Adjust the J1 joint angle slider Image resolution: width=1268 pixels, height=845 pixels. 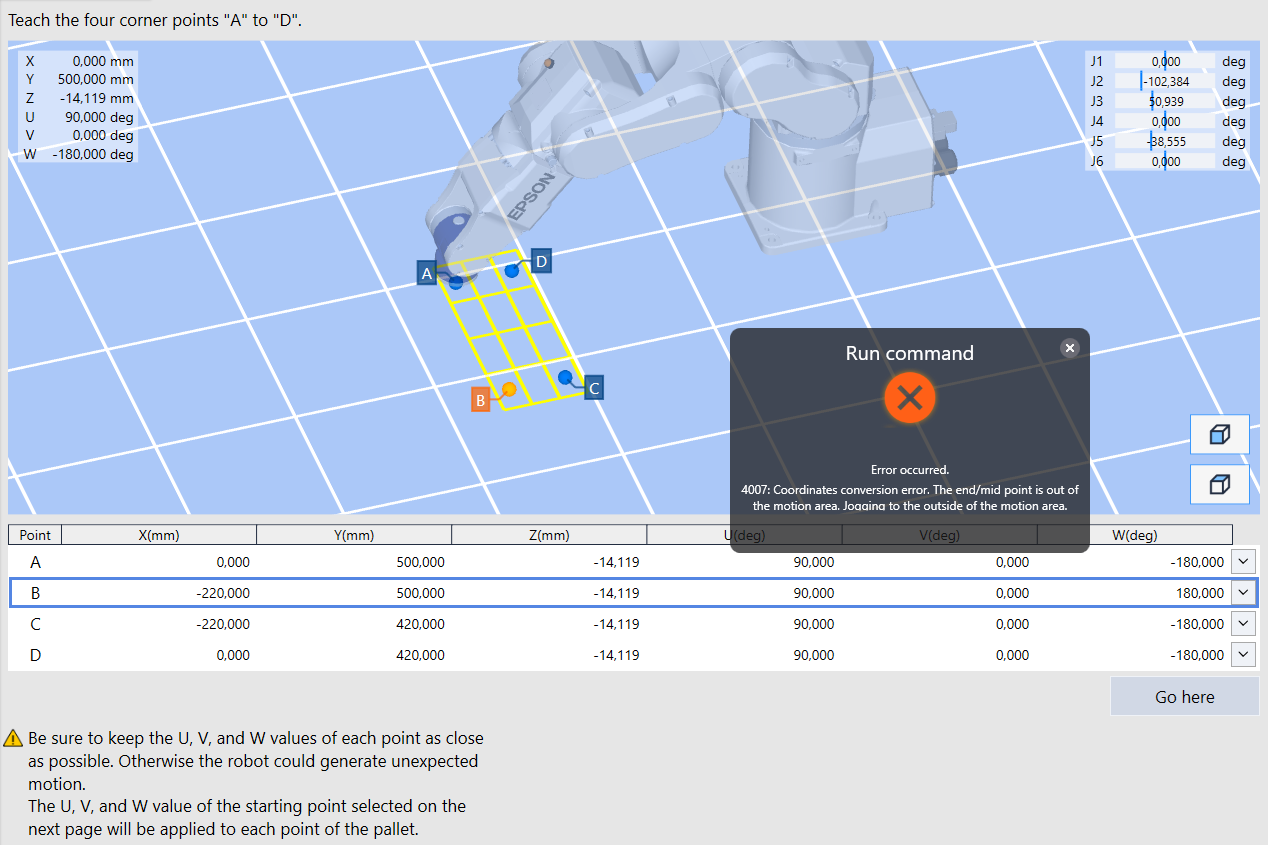click(x=1165, y=61)
